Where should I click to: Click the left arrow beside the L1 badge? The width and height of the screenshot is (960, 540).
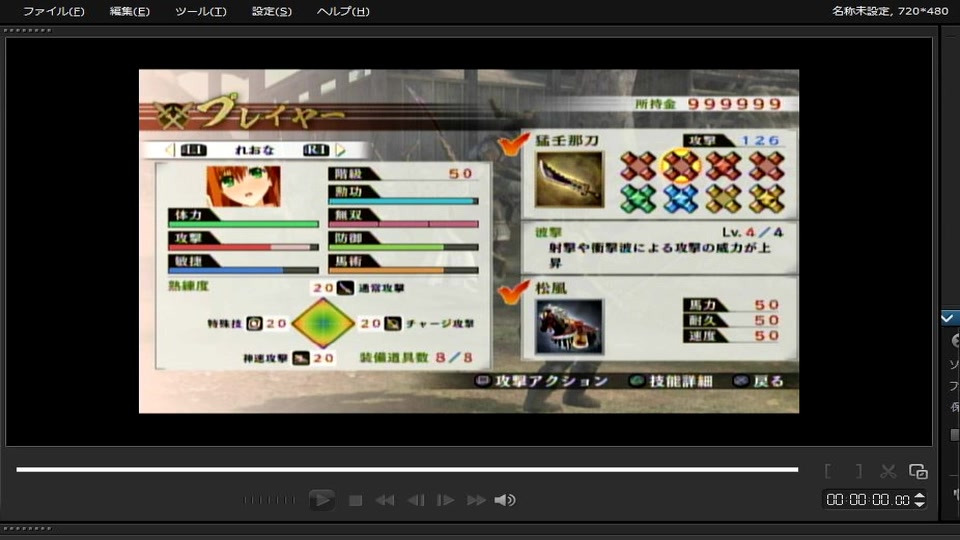170,150
